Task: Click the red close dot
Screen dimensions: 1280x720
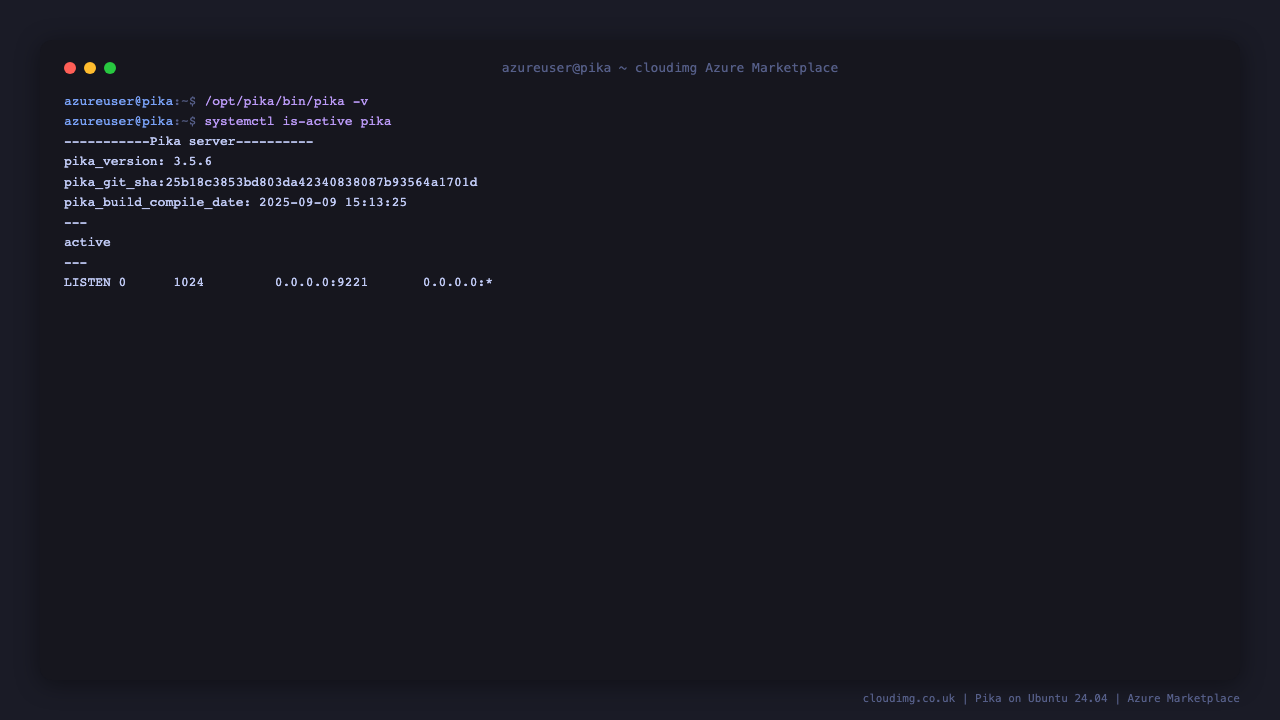Action: (x=70, y=68)
